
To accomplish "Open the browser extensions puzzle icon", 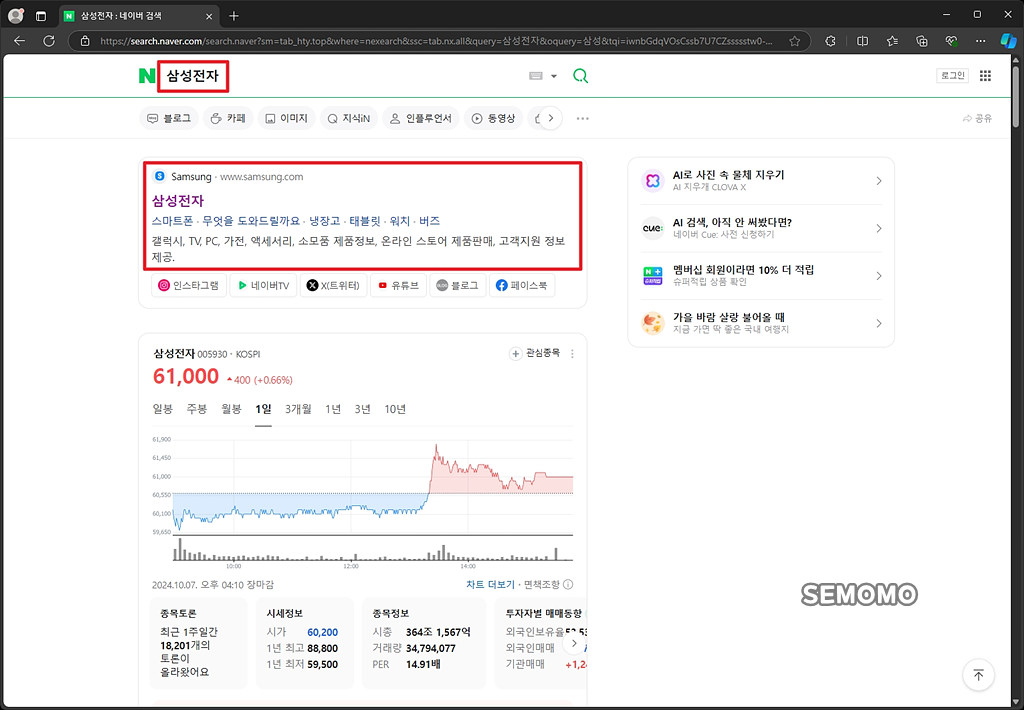I will 830,41.
